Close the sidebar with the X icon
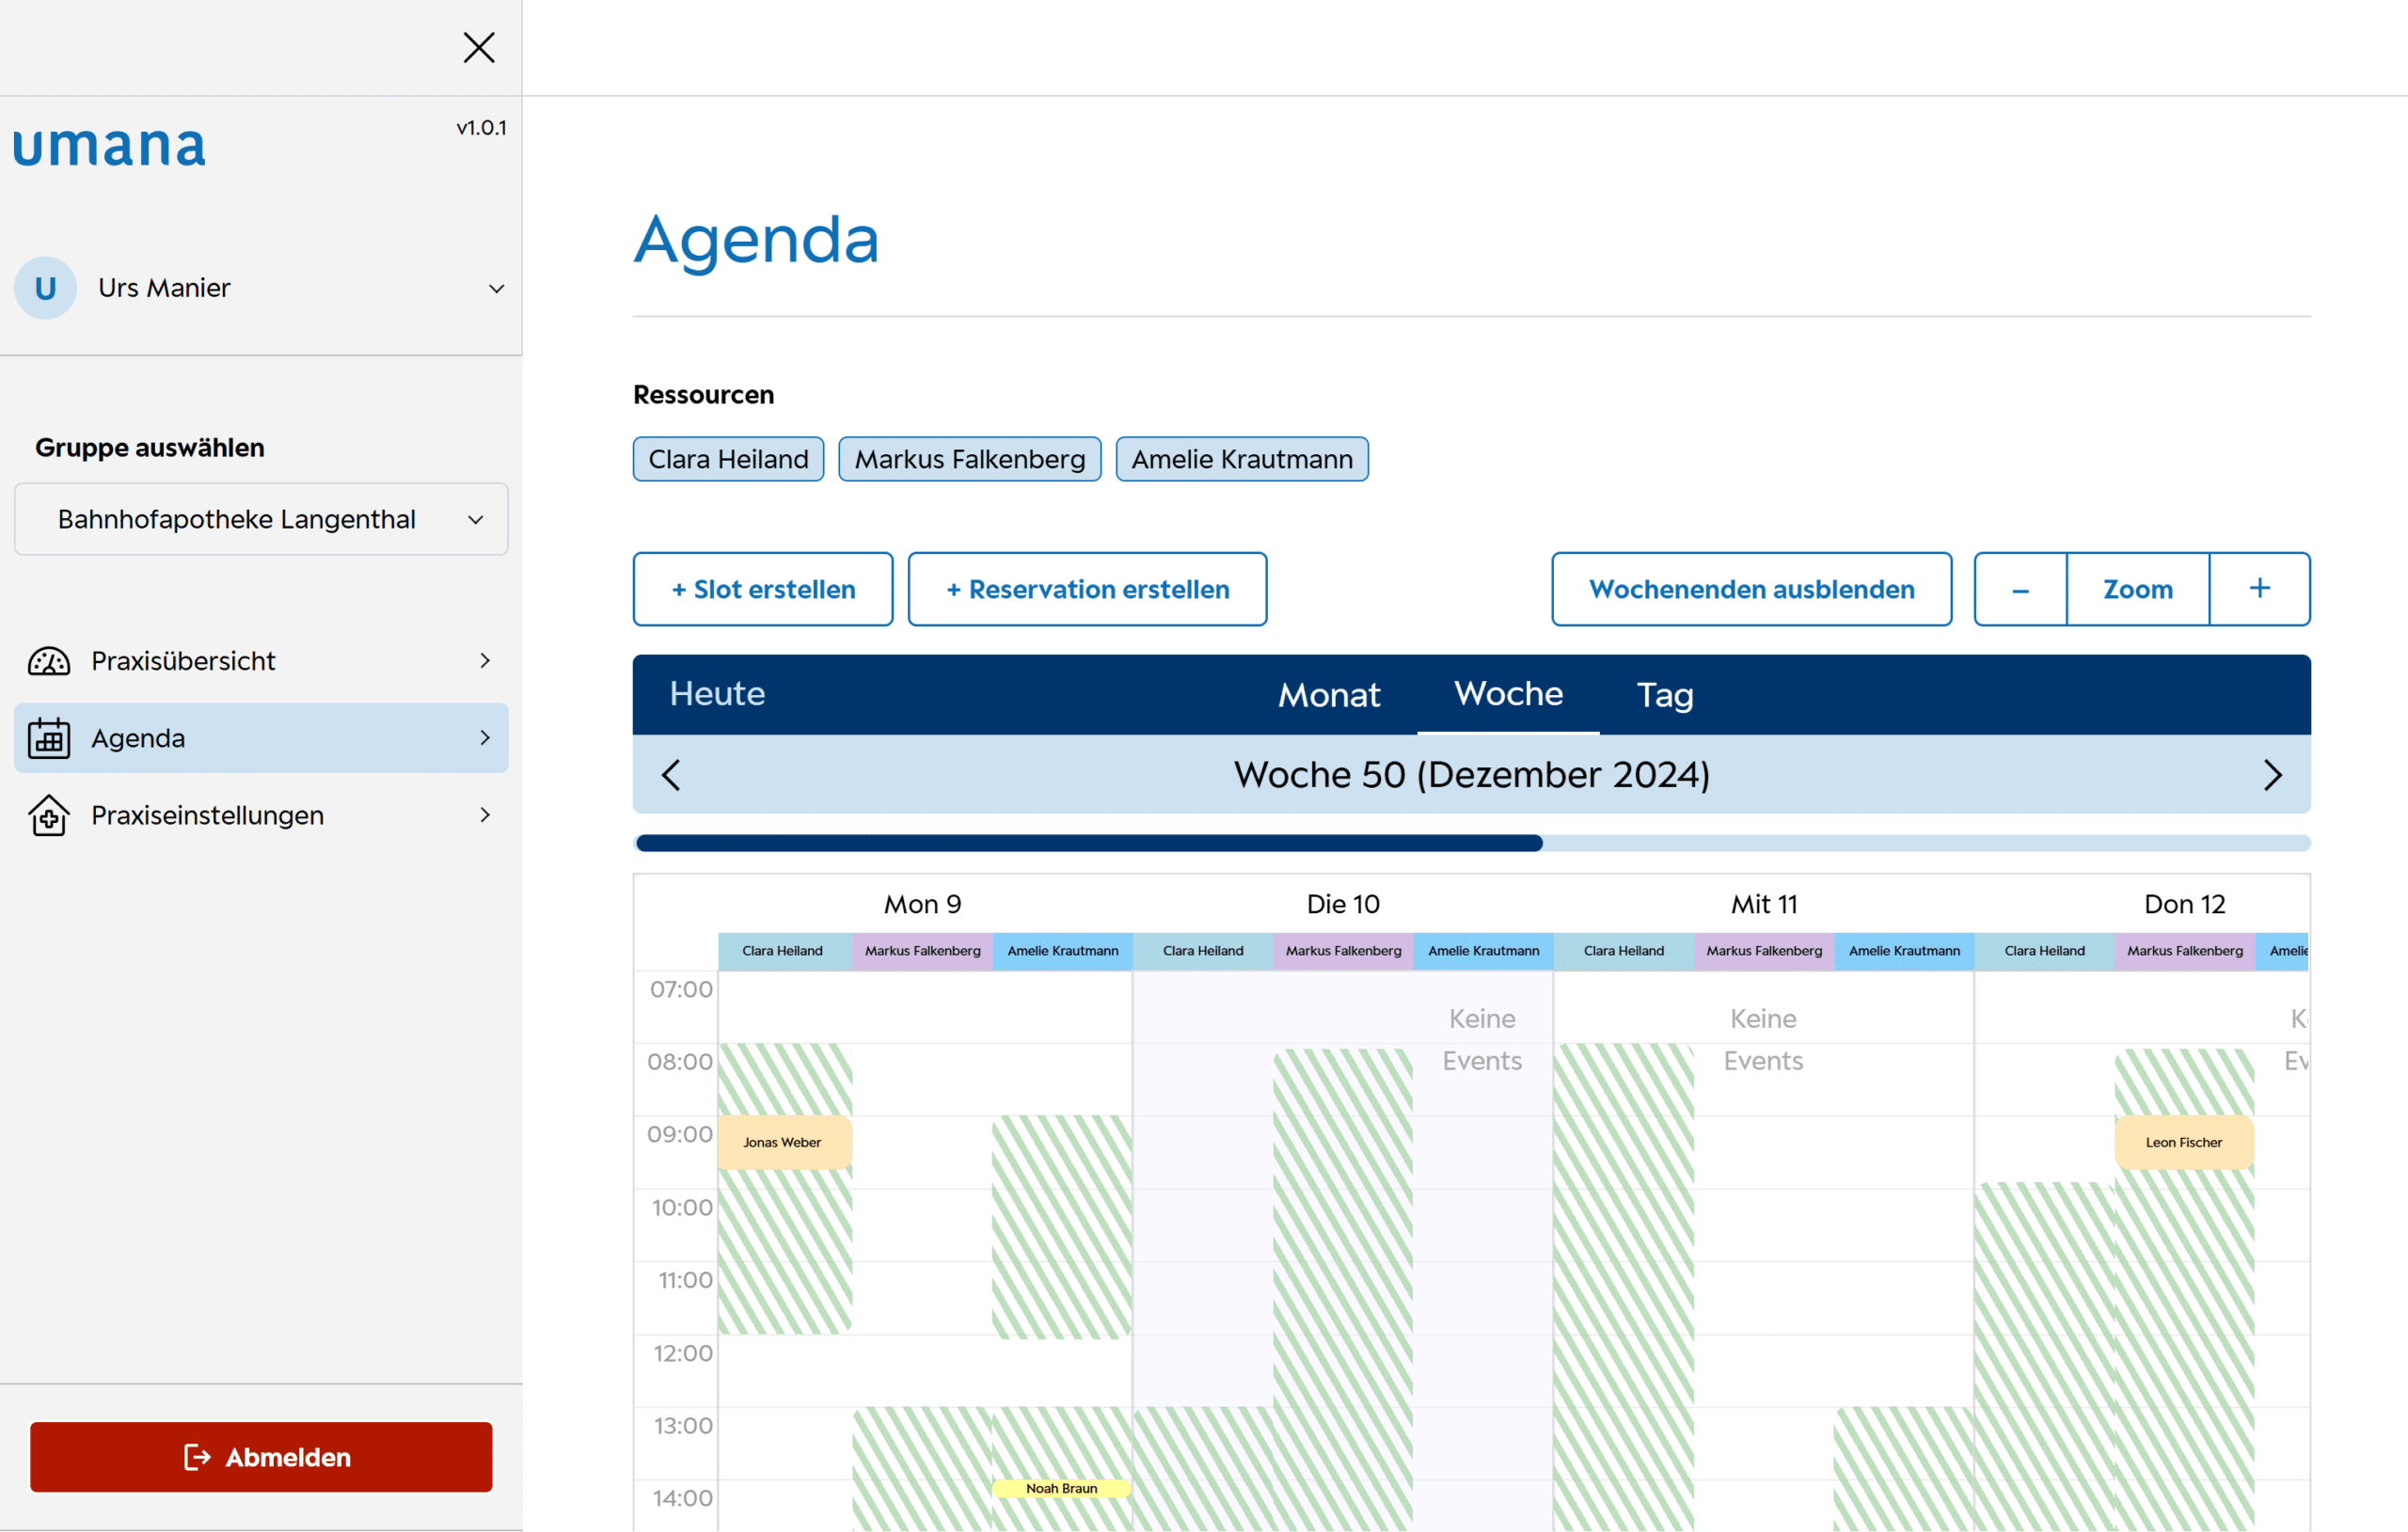This screenshot has height=1532, width=2408. pos(479,48)
